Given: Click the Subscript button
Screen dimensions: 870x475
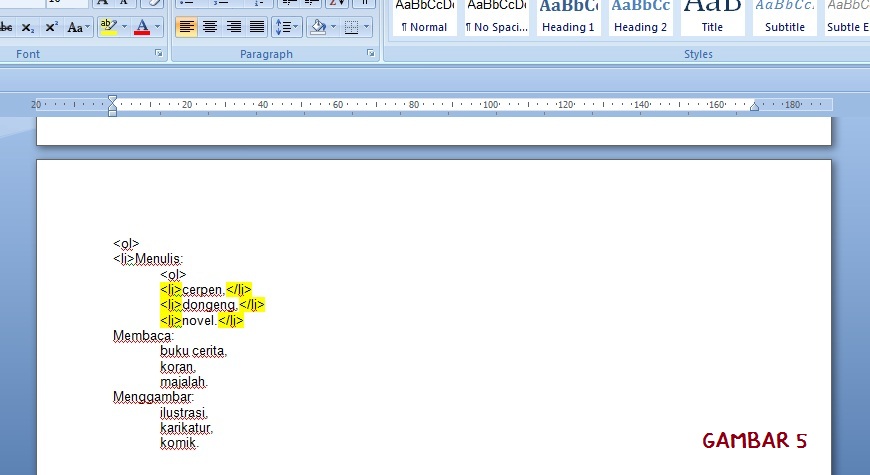Looking at the screenshot, I should point(27,27).
